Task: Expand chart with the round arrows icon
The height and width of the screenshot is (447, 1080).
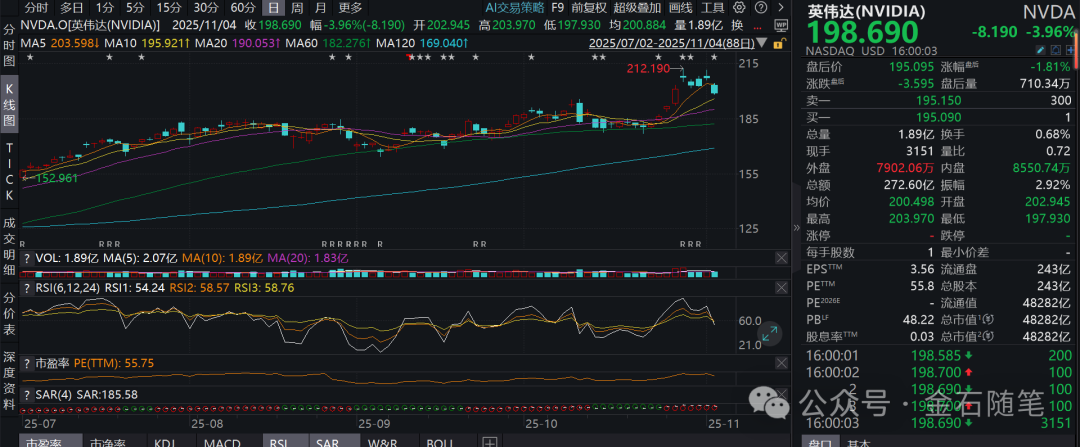Action: tap(771, 335)
